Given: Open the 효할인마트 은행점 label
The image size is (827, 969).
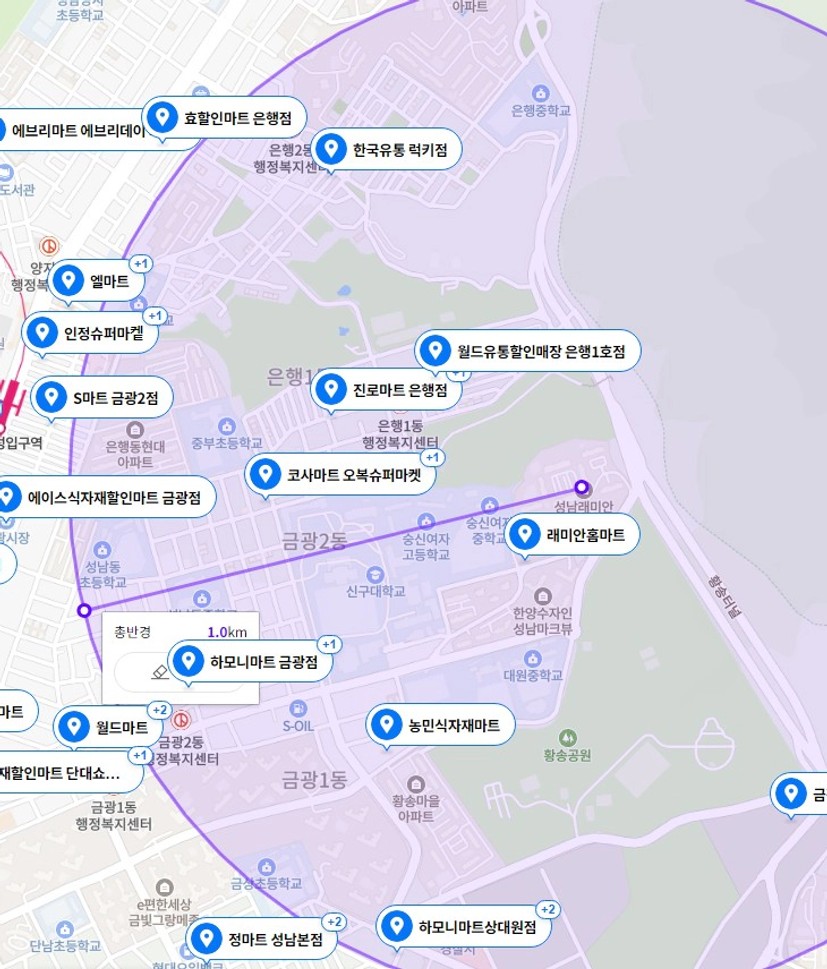Looking at the screenshot, I should [x=238, y=117].
